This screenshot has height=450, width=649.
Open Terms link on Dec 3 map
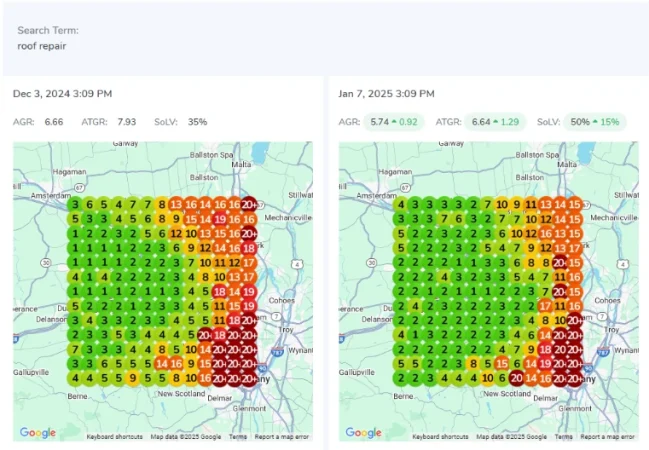click(x=238, y=437)
